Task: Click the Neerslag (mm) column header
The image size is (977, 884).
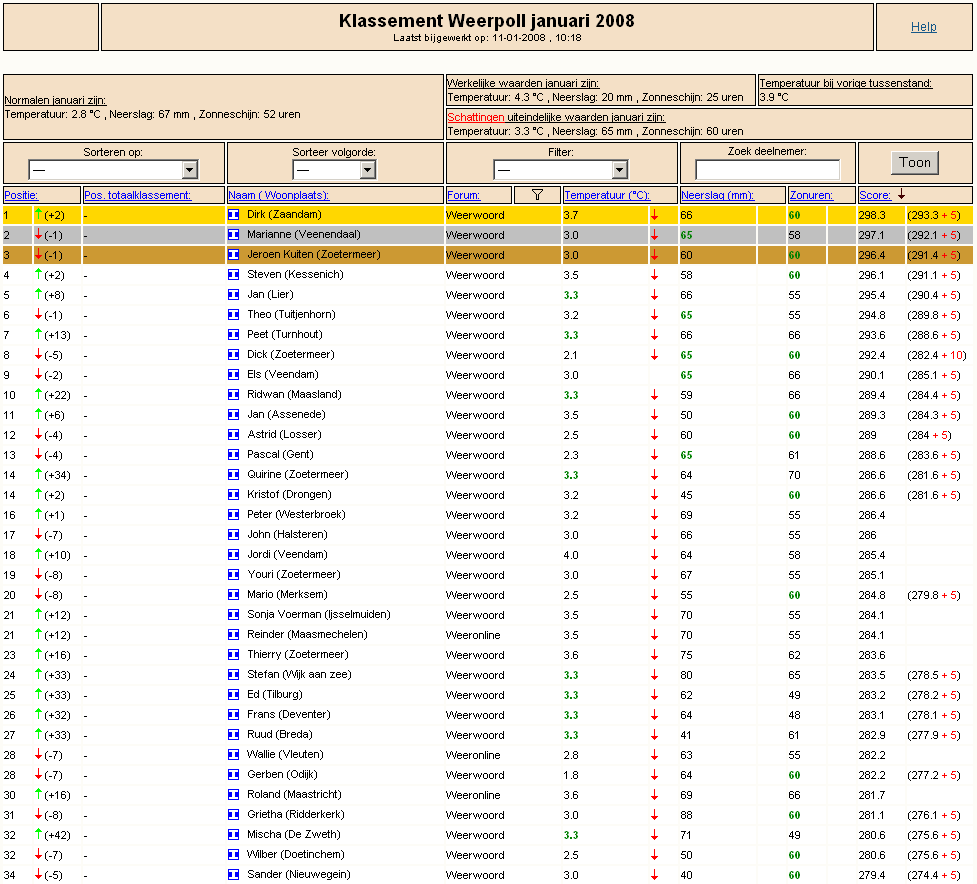Action: 717,195
